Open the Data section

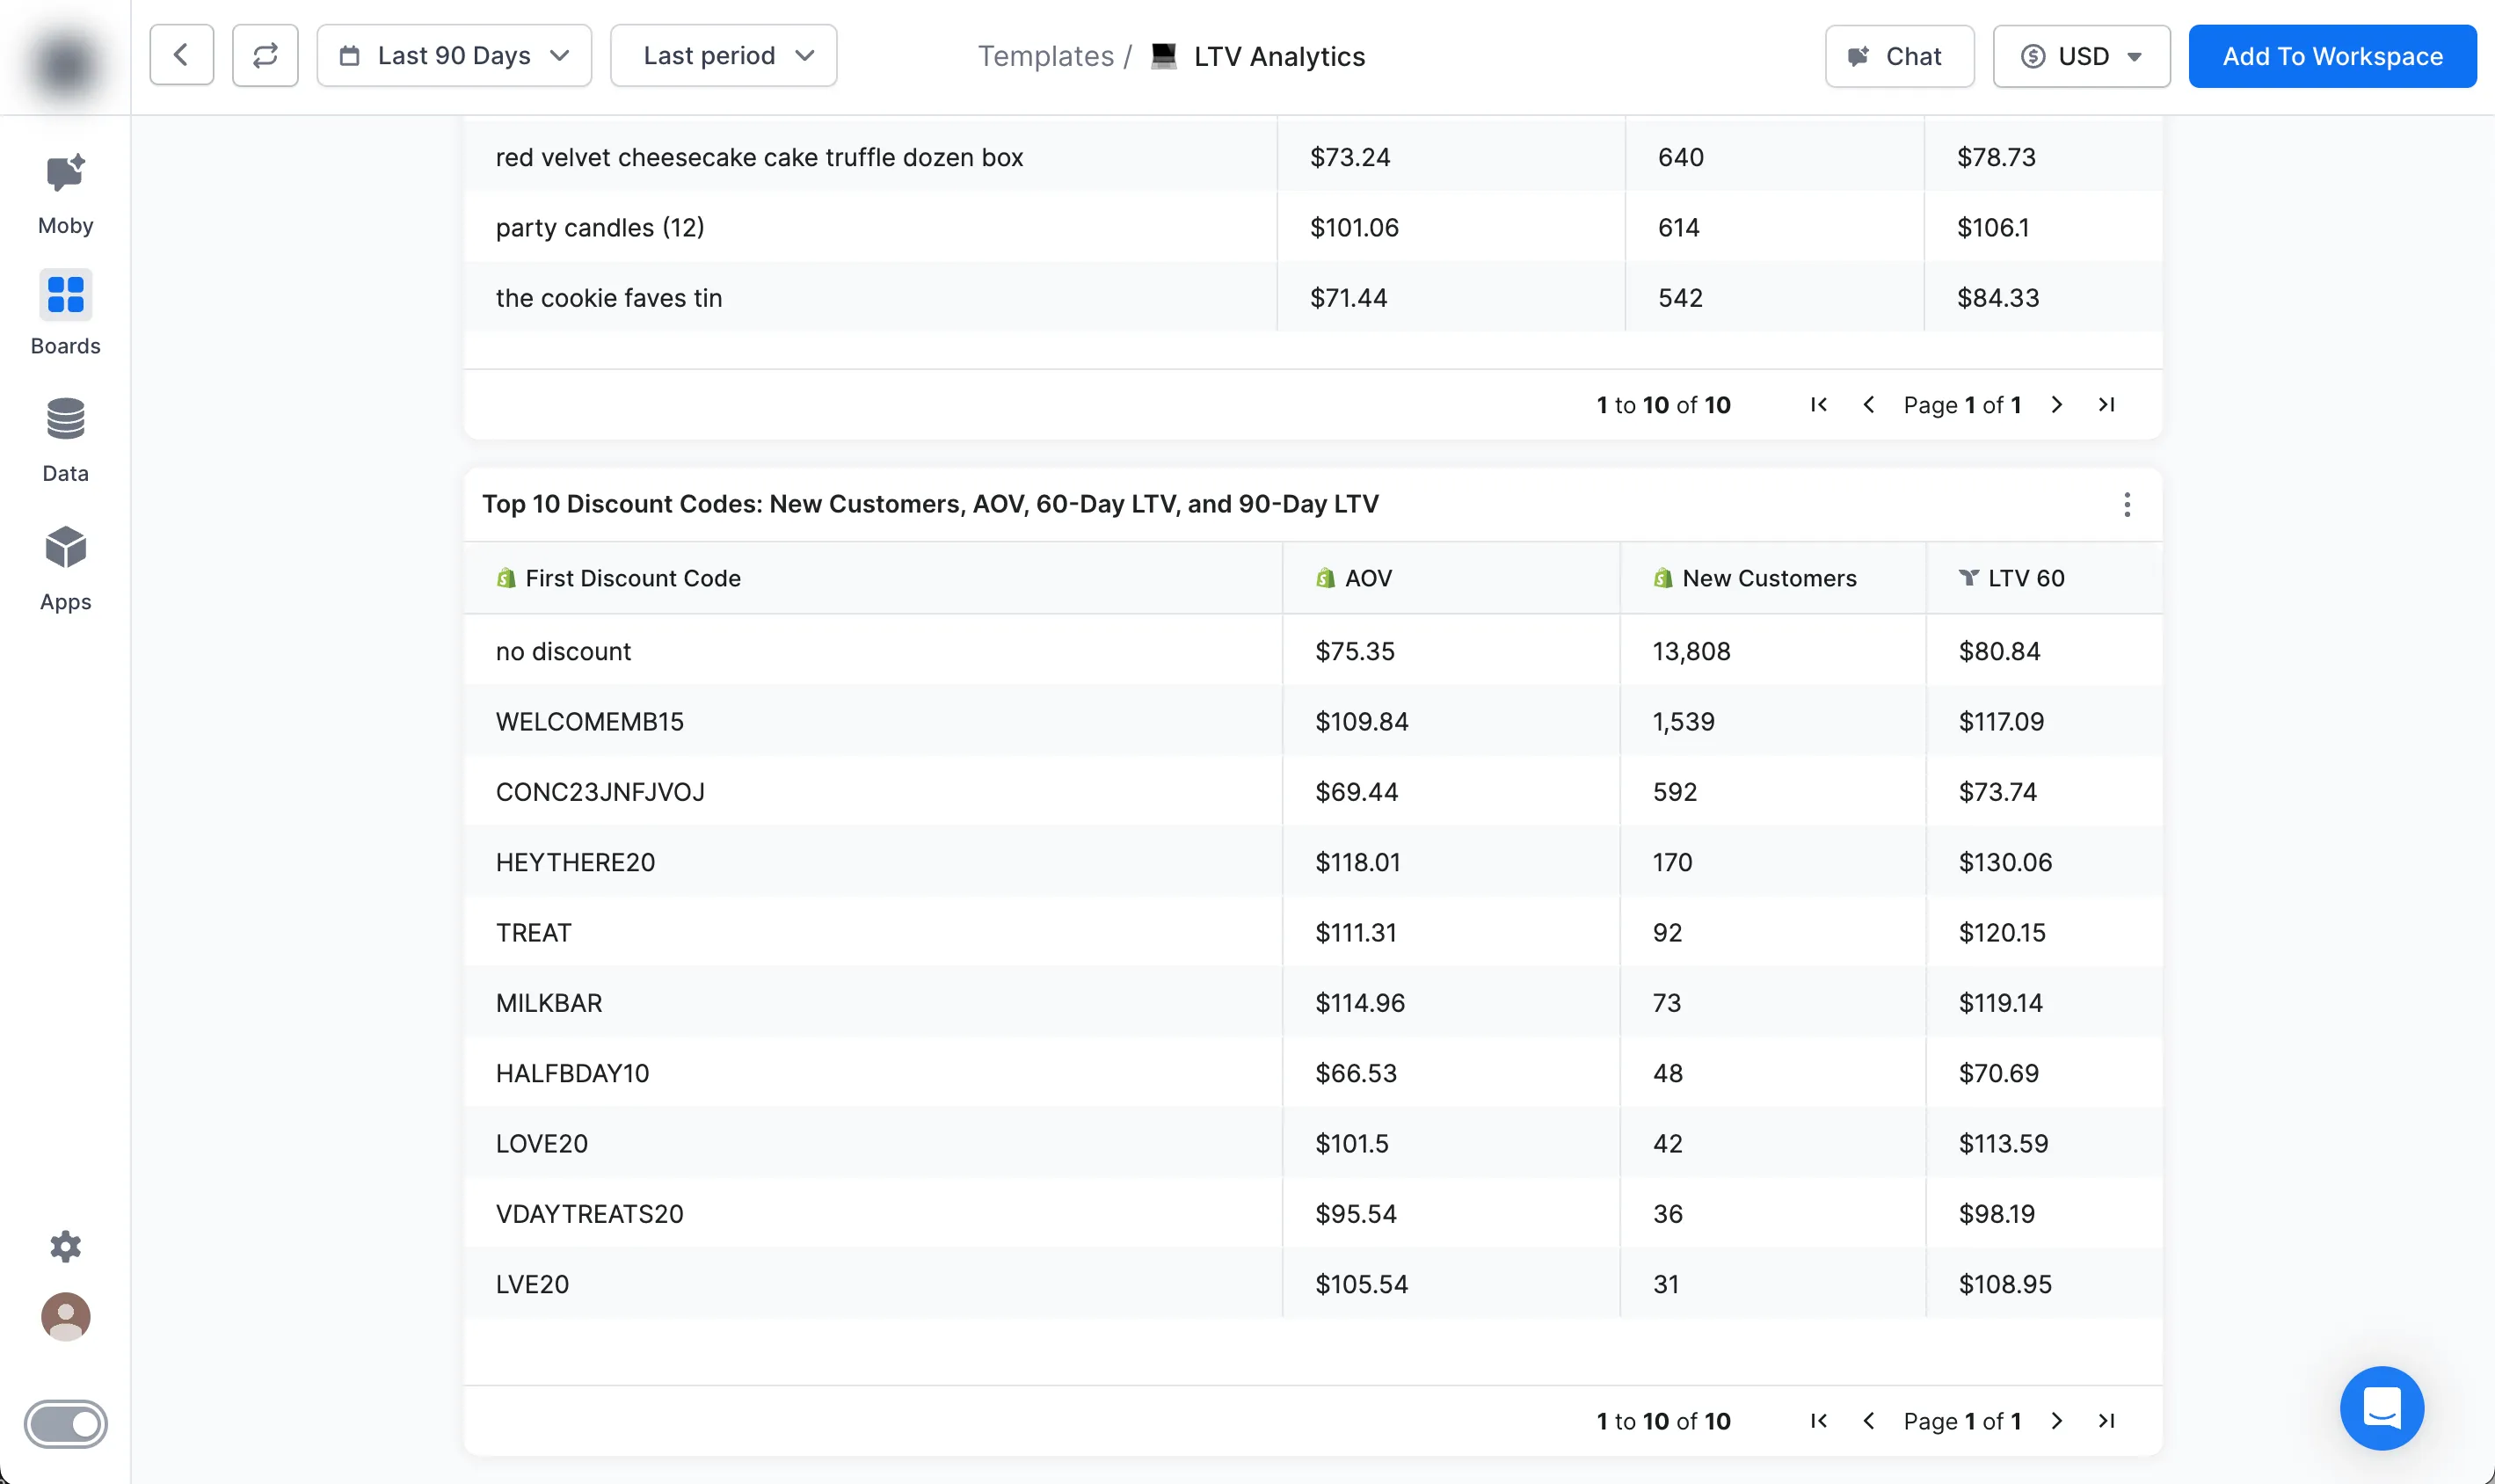pos(65,439)
